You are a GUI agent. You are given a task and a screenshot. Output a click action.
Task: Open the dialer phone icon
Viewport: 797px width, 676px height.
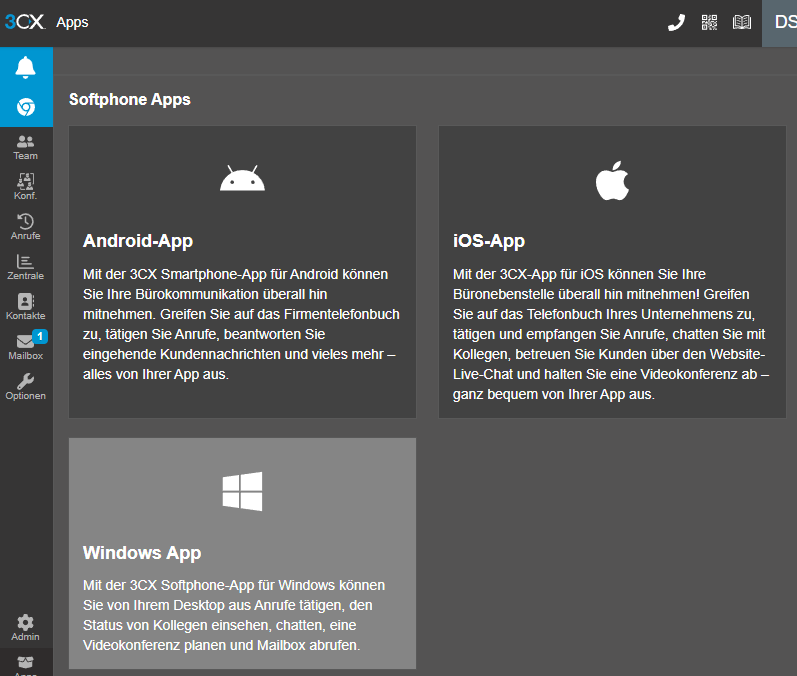677,22
